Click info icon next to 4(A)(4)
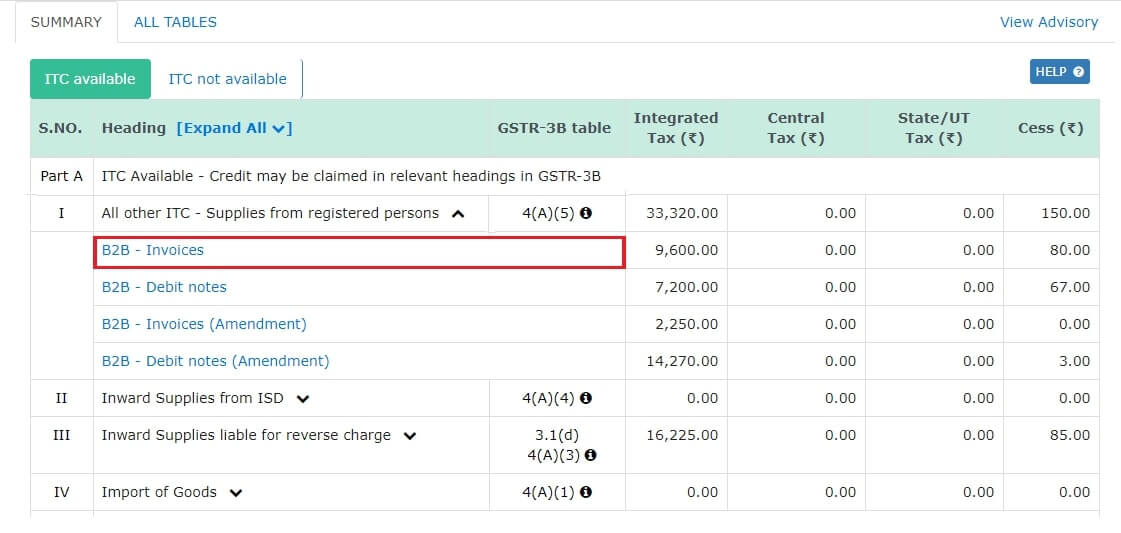This screenshot has height=533, width=1121. (586, 398)
